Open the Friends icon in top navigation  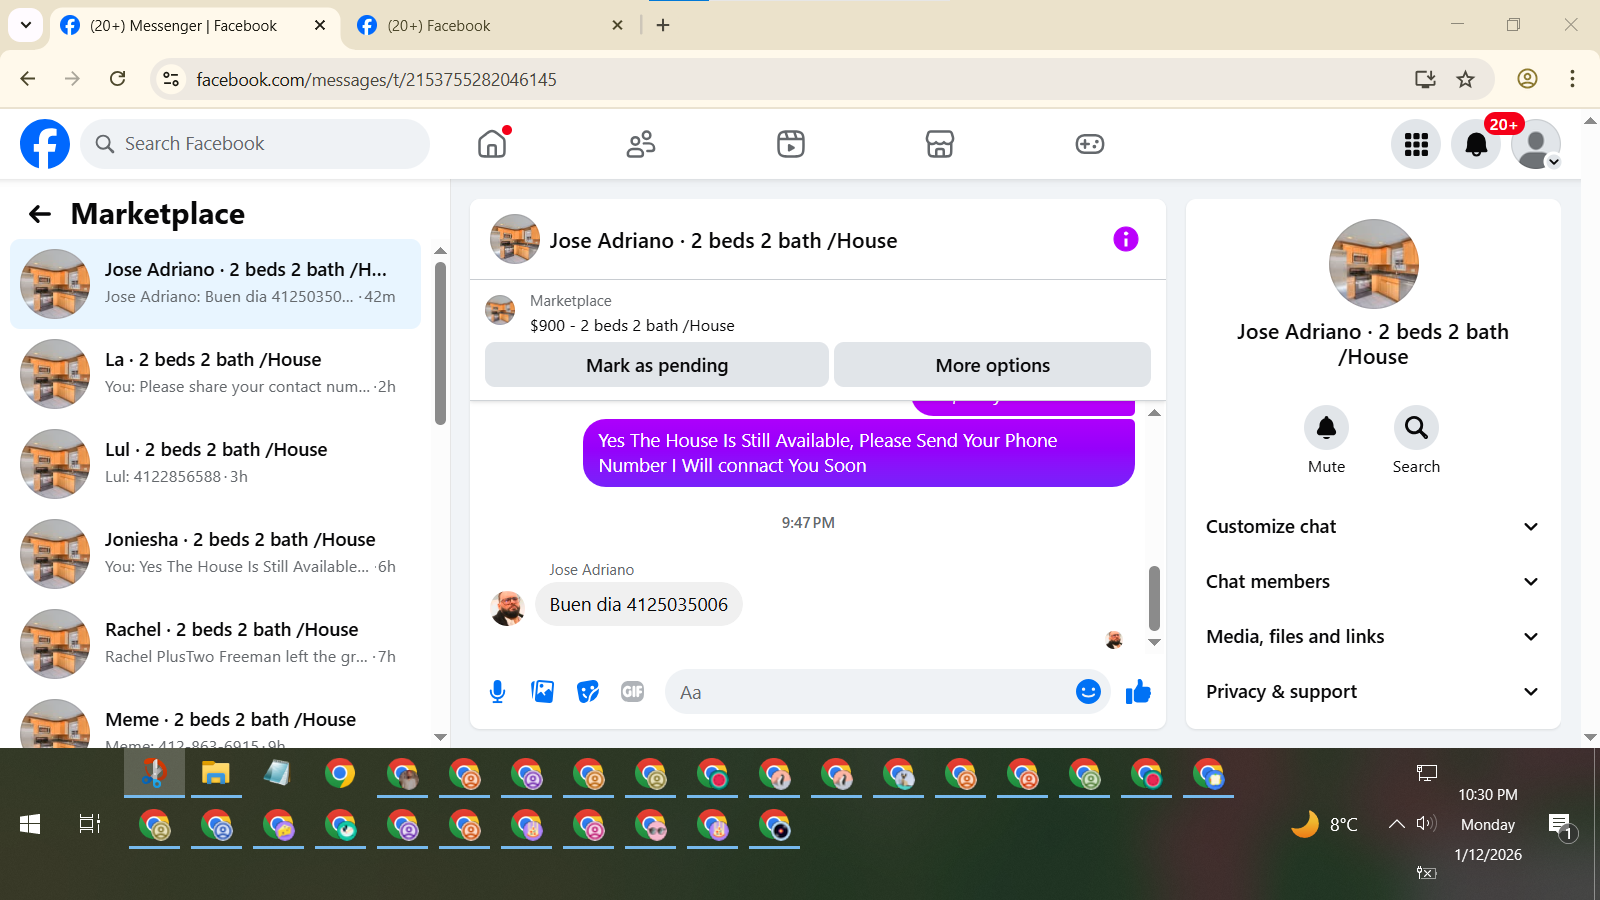641,144
